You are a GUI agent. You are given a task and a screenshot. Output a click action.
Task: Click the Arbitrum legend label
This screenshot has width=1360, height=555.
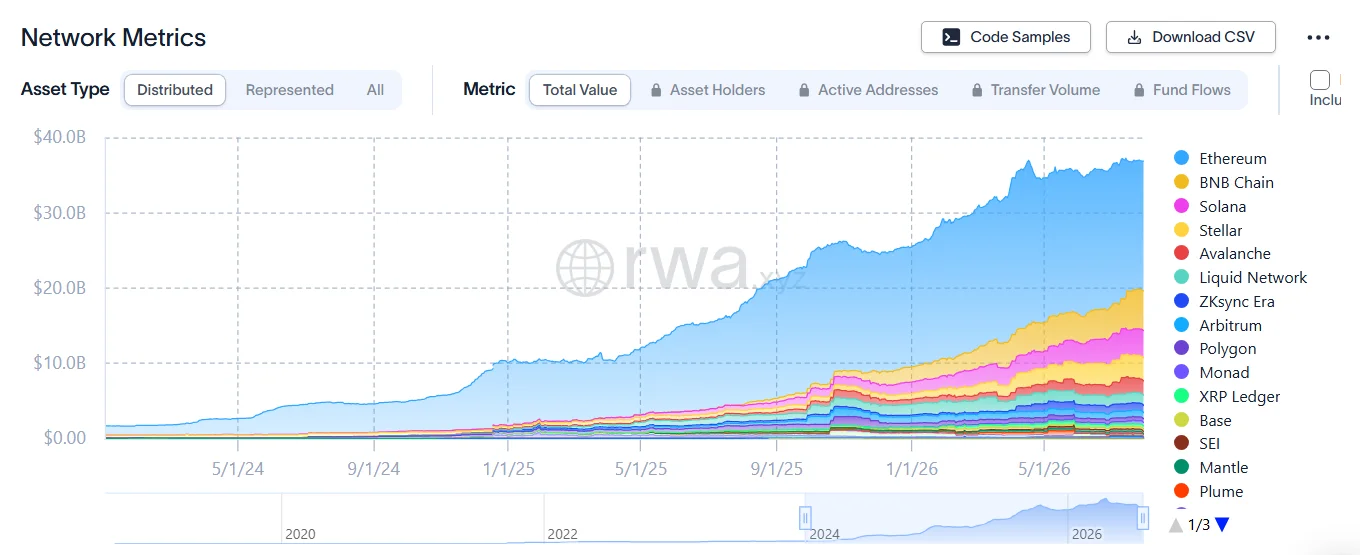[1231, 325]
